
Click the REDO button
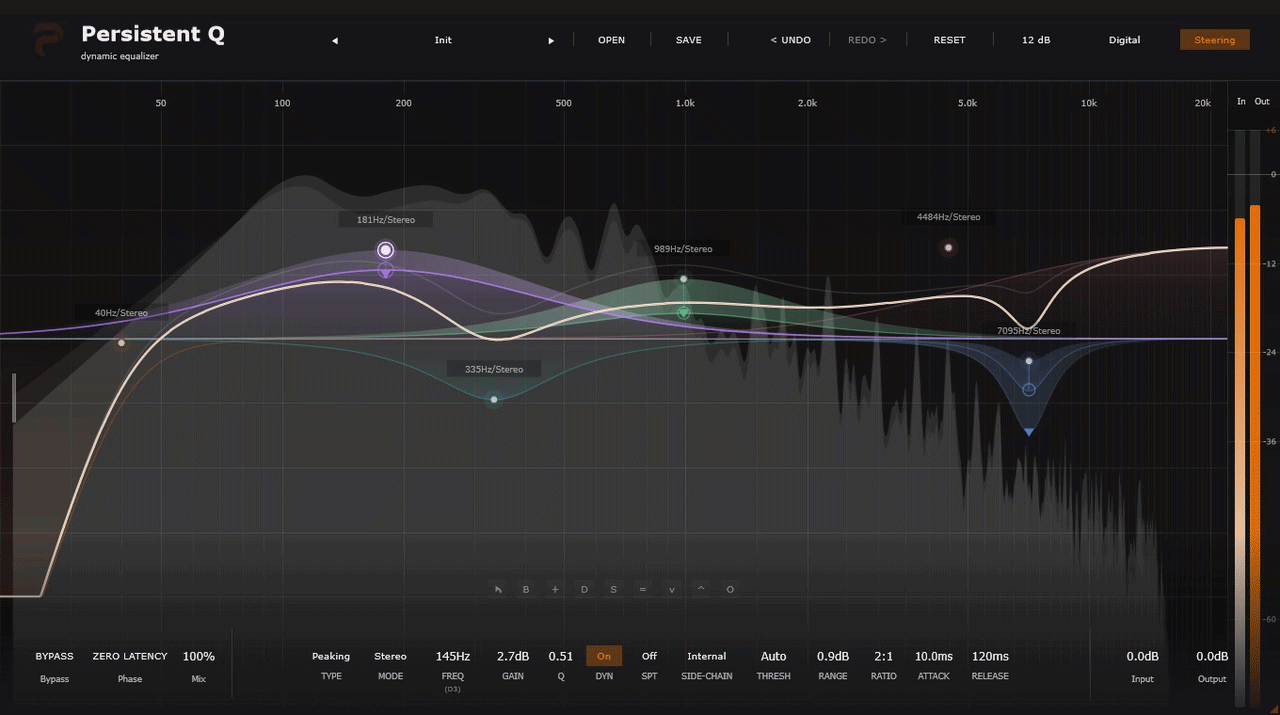click(x=867, y=40)
